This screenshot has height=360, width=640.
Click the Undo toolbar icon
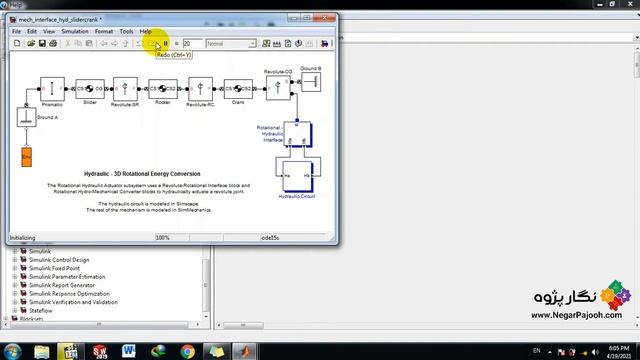pyautogui.click(x=140, y=43)
